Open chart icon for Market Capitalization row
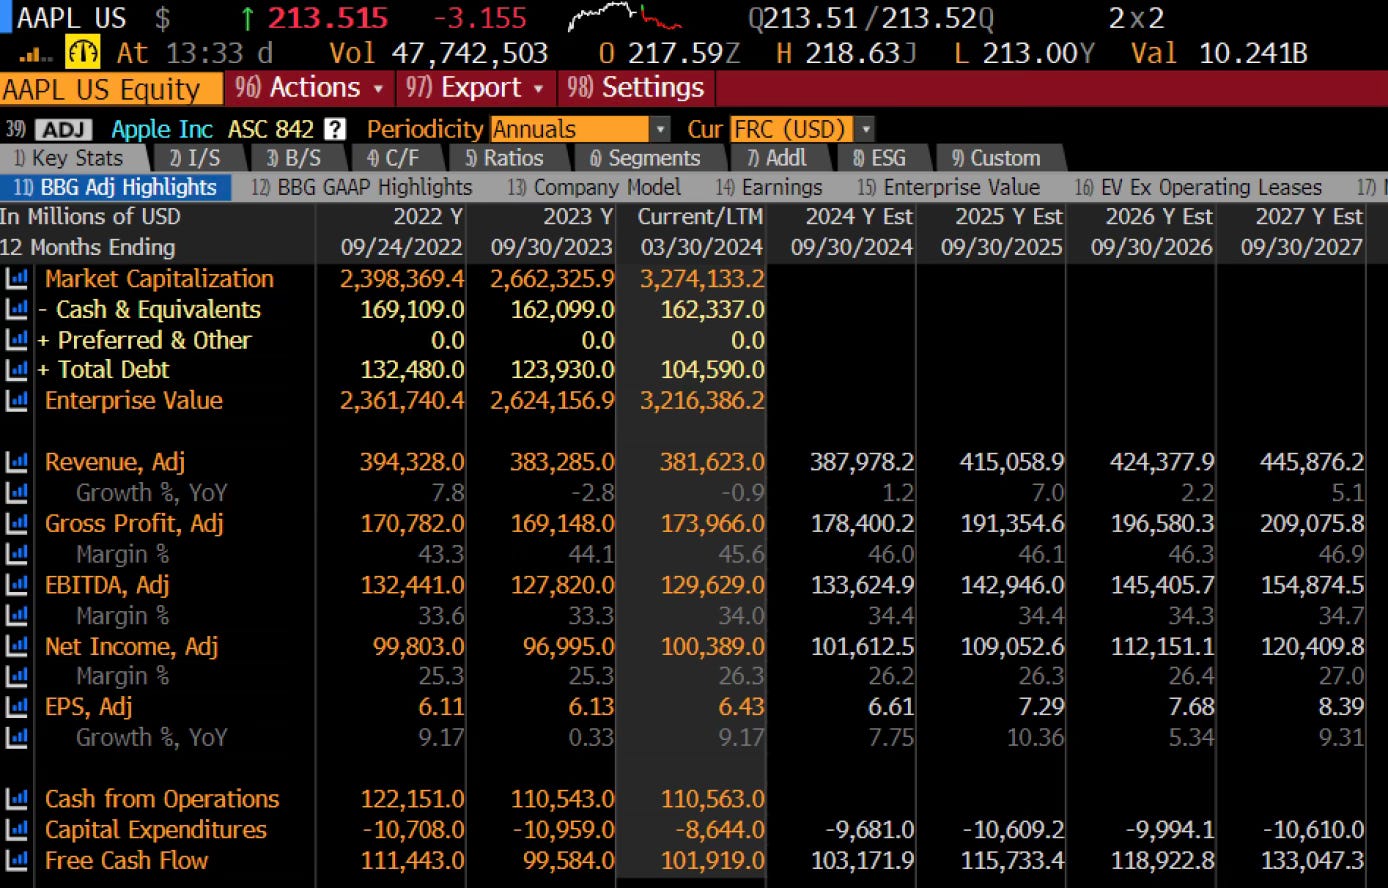The width and height of the screenshot is (1388, 888). point(16,279)
